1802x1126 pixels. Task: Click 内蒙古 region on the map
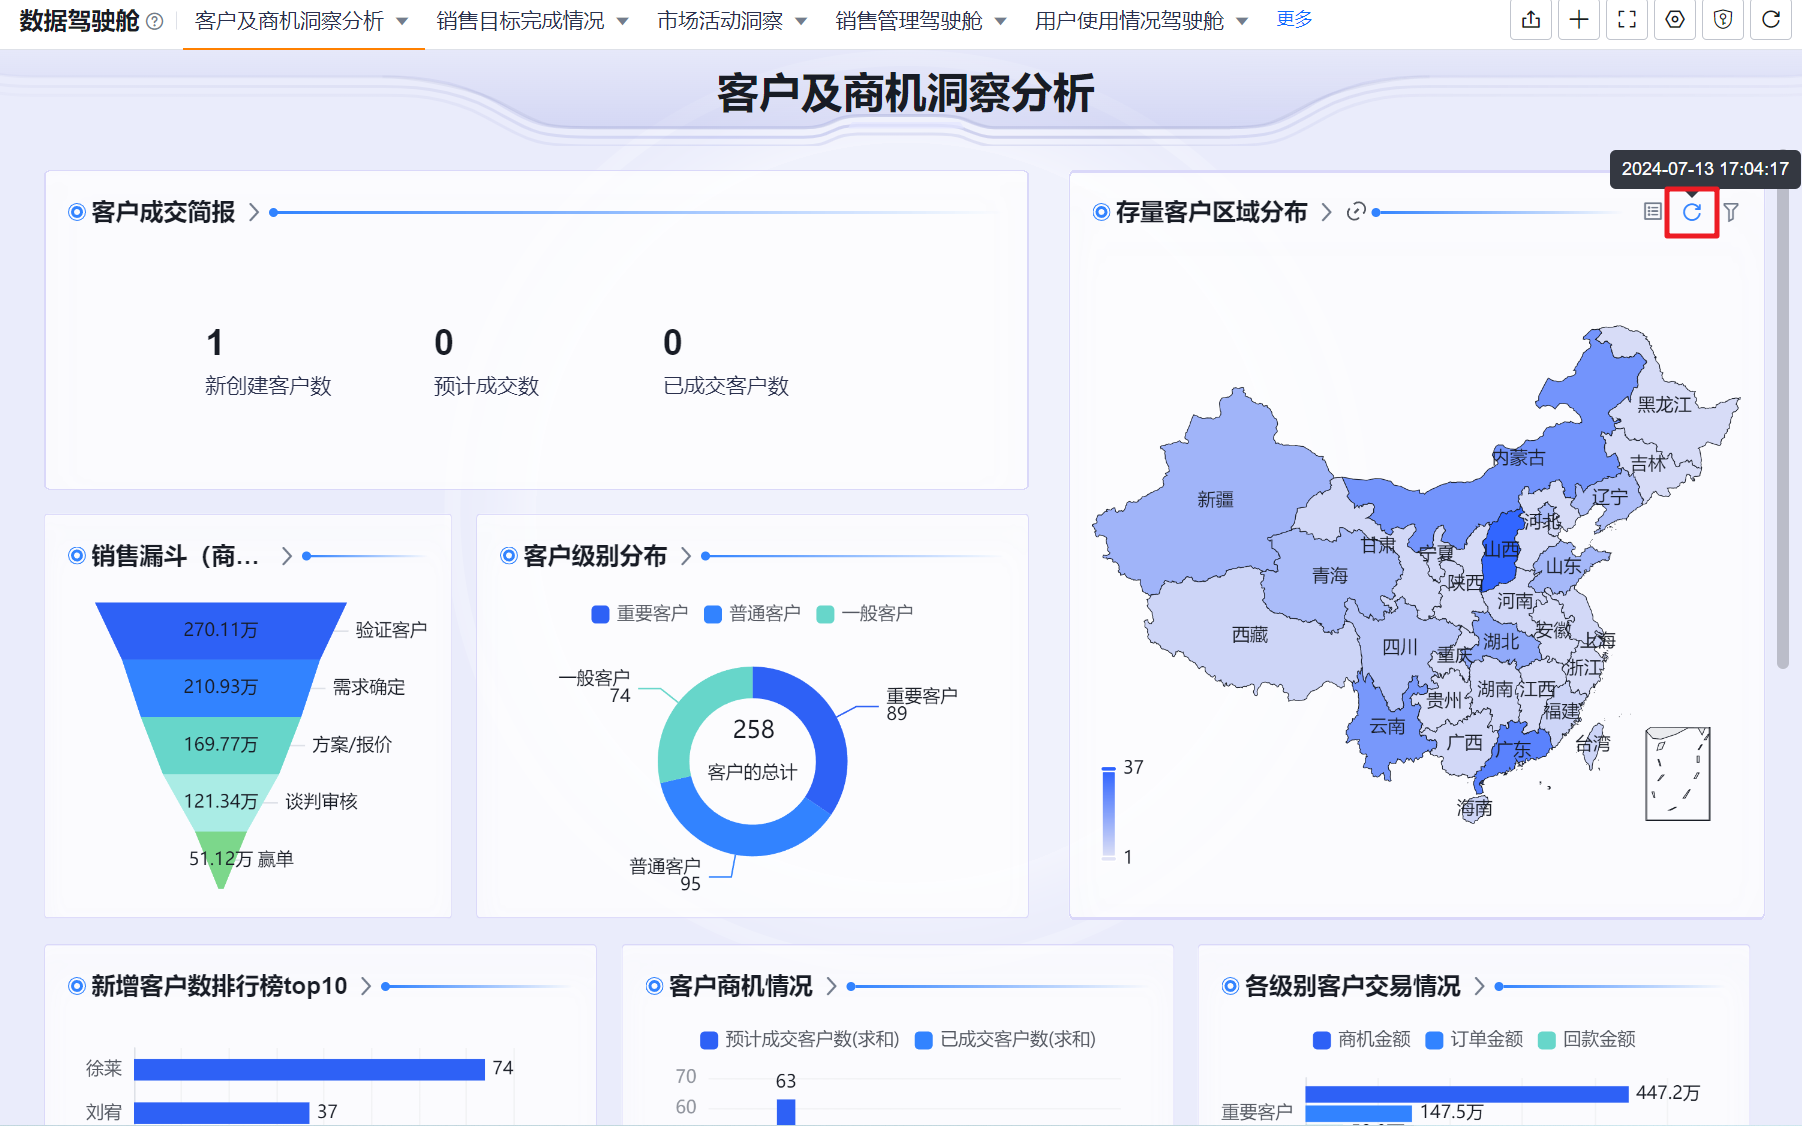click(1518, 457)
